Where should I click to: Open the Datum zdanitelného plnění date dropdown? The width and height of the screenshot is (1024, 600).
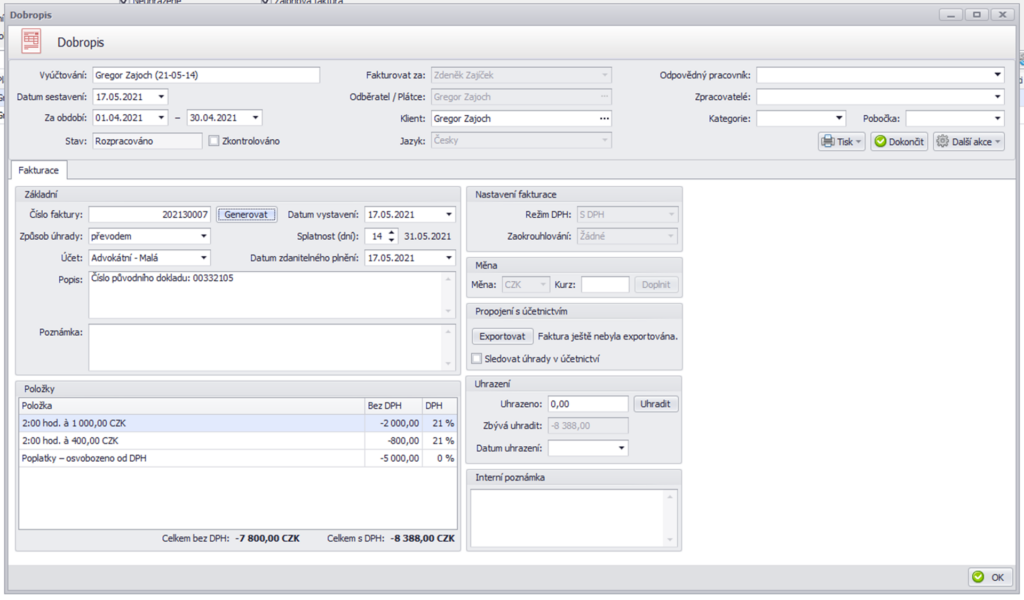[449, 258]
